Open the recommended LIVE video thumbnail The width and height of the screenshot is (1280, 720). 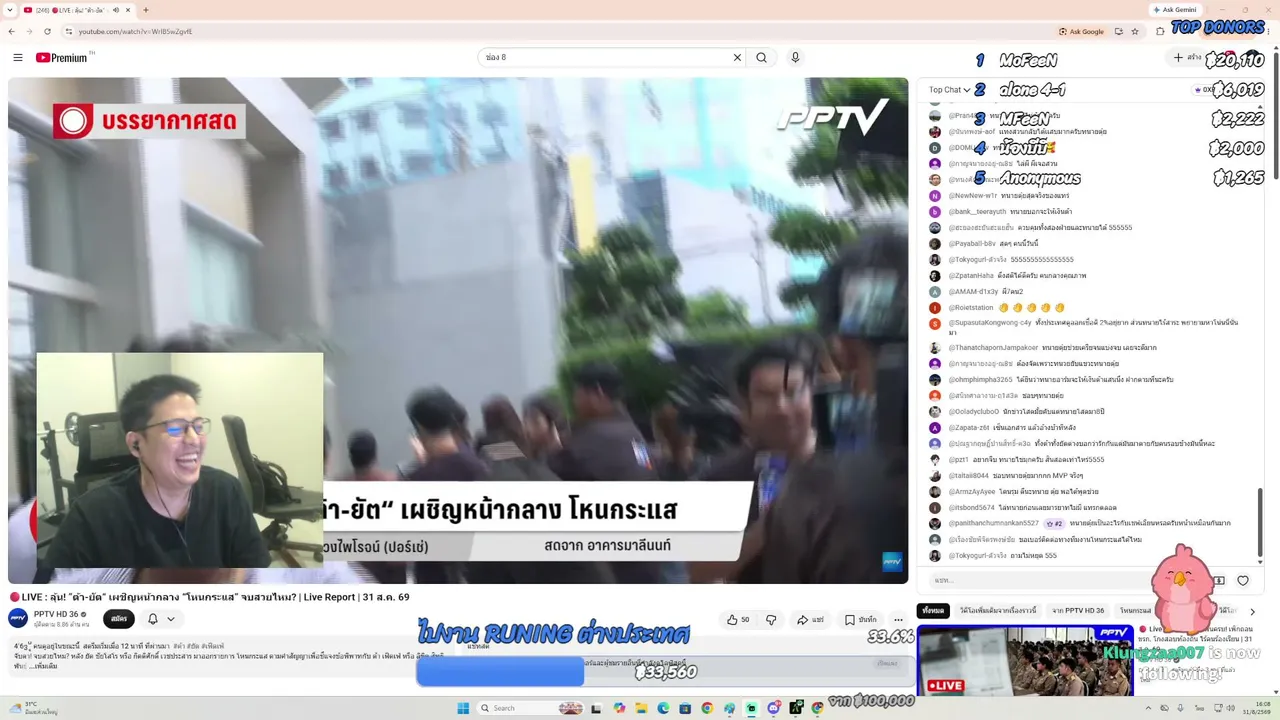pos(1025,661)
